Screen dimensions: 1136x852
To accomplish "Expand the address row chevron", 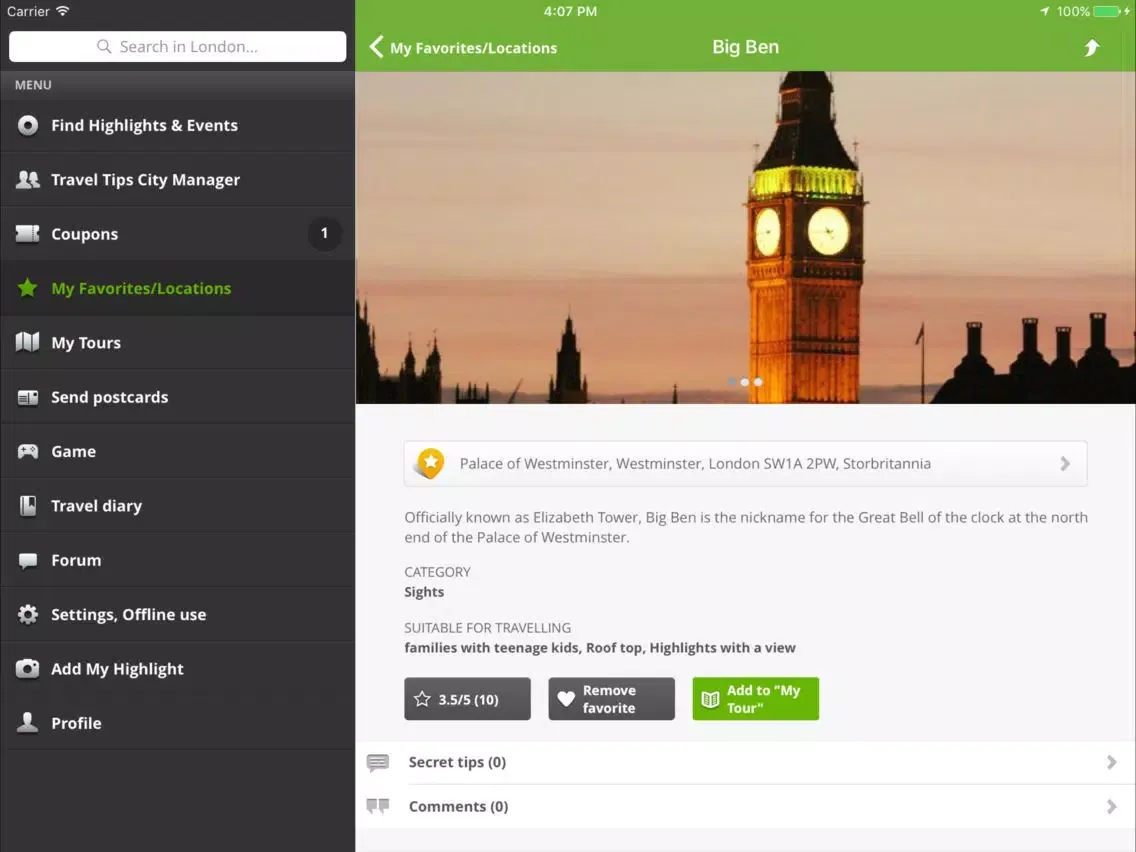I will 1065,464.
